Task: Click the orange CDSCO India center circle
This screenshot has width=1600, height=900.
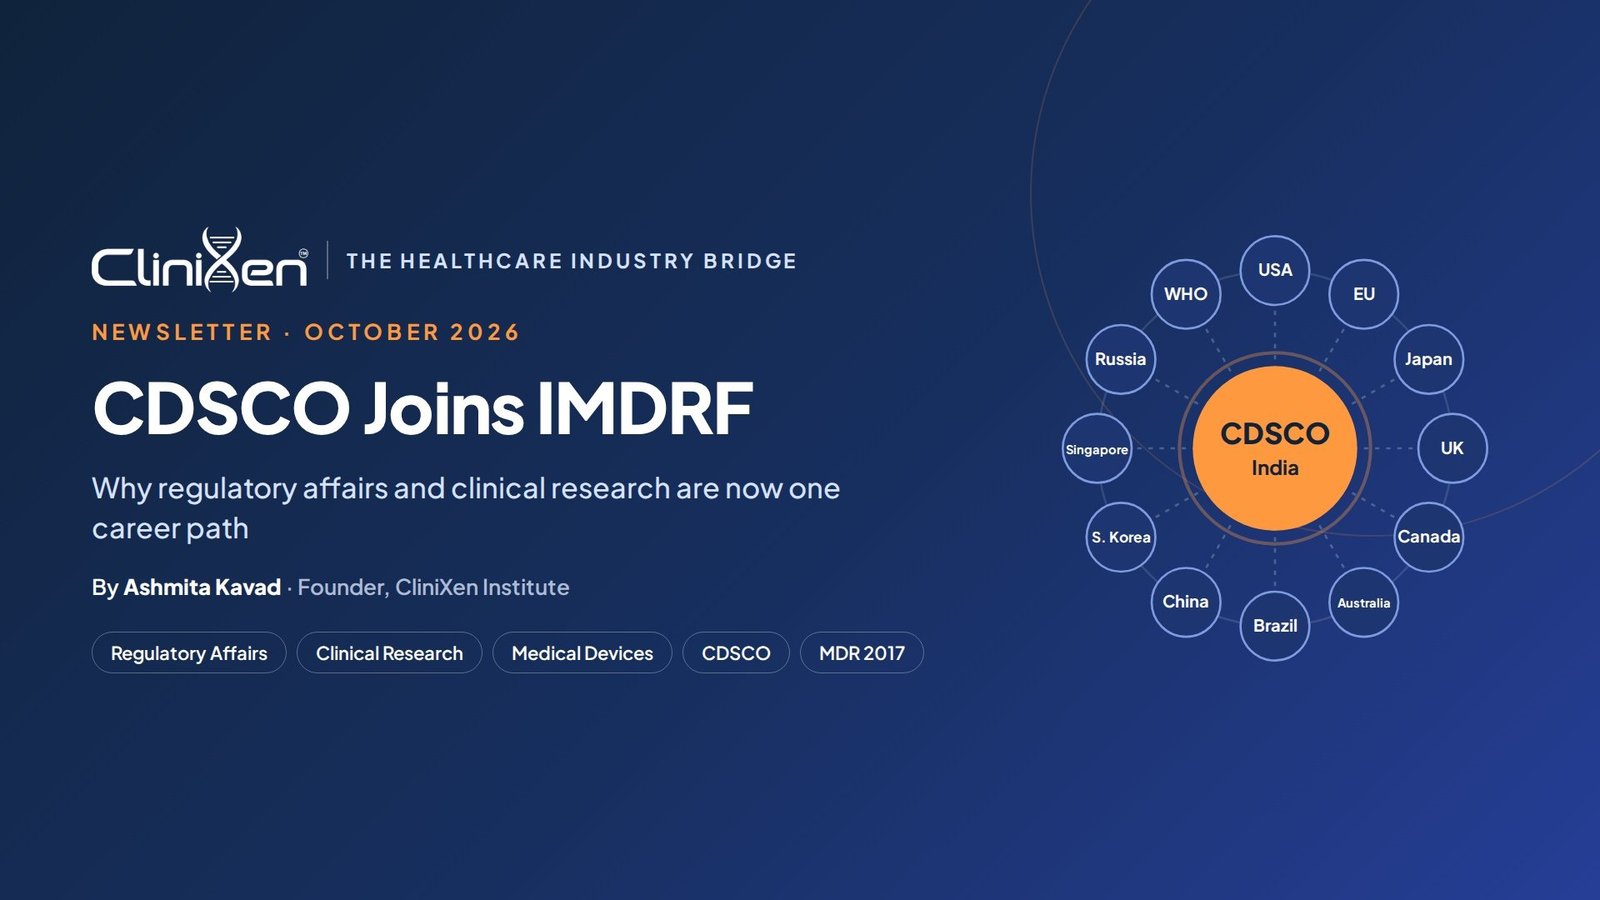Action: point(1275,448)
